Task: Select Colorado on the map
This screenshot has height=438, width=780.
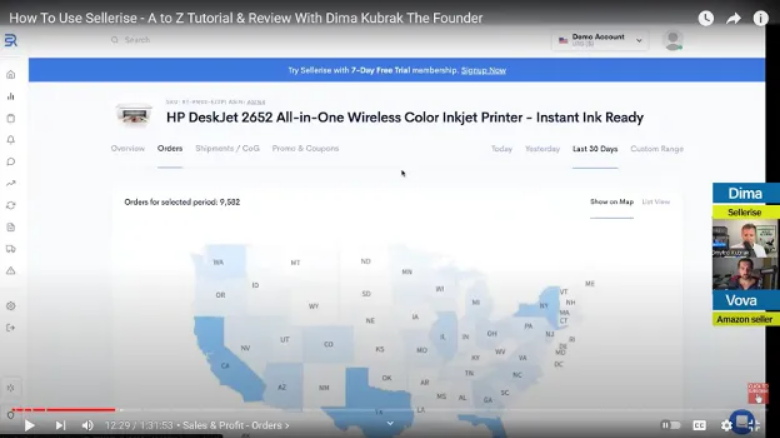Action: [x=328, y=344]
